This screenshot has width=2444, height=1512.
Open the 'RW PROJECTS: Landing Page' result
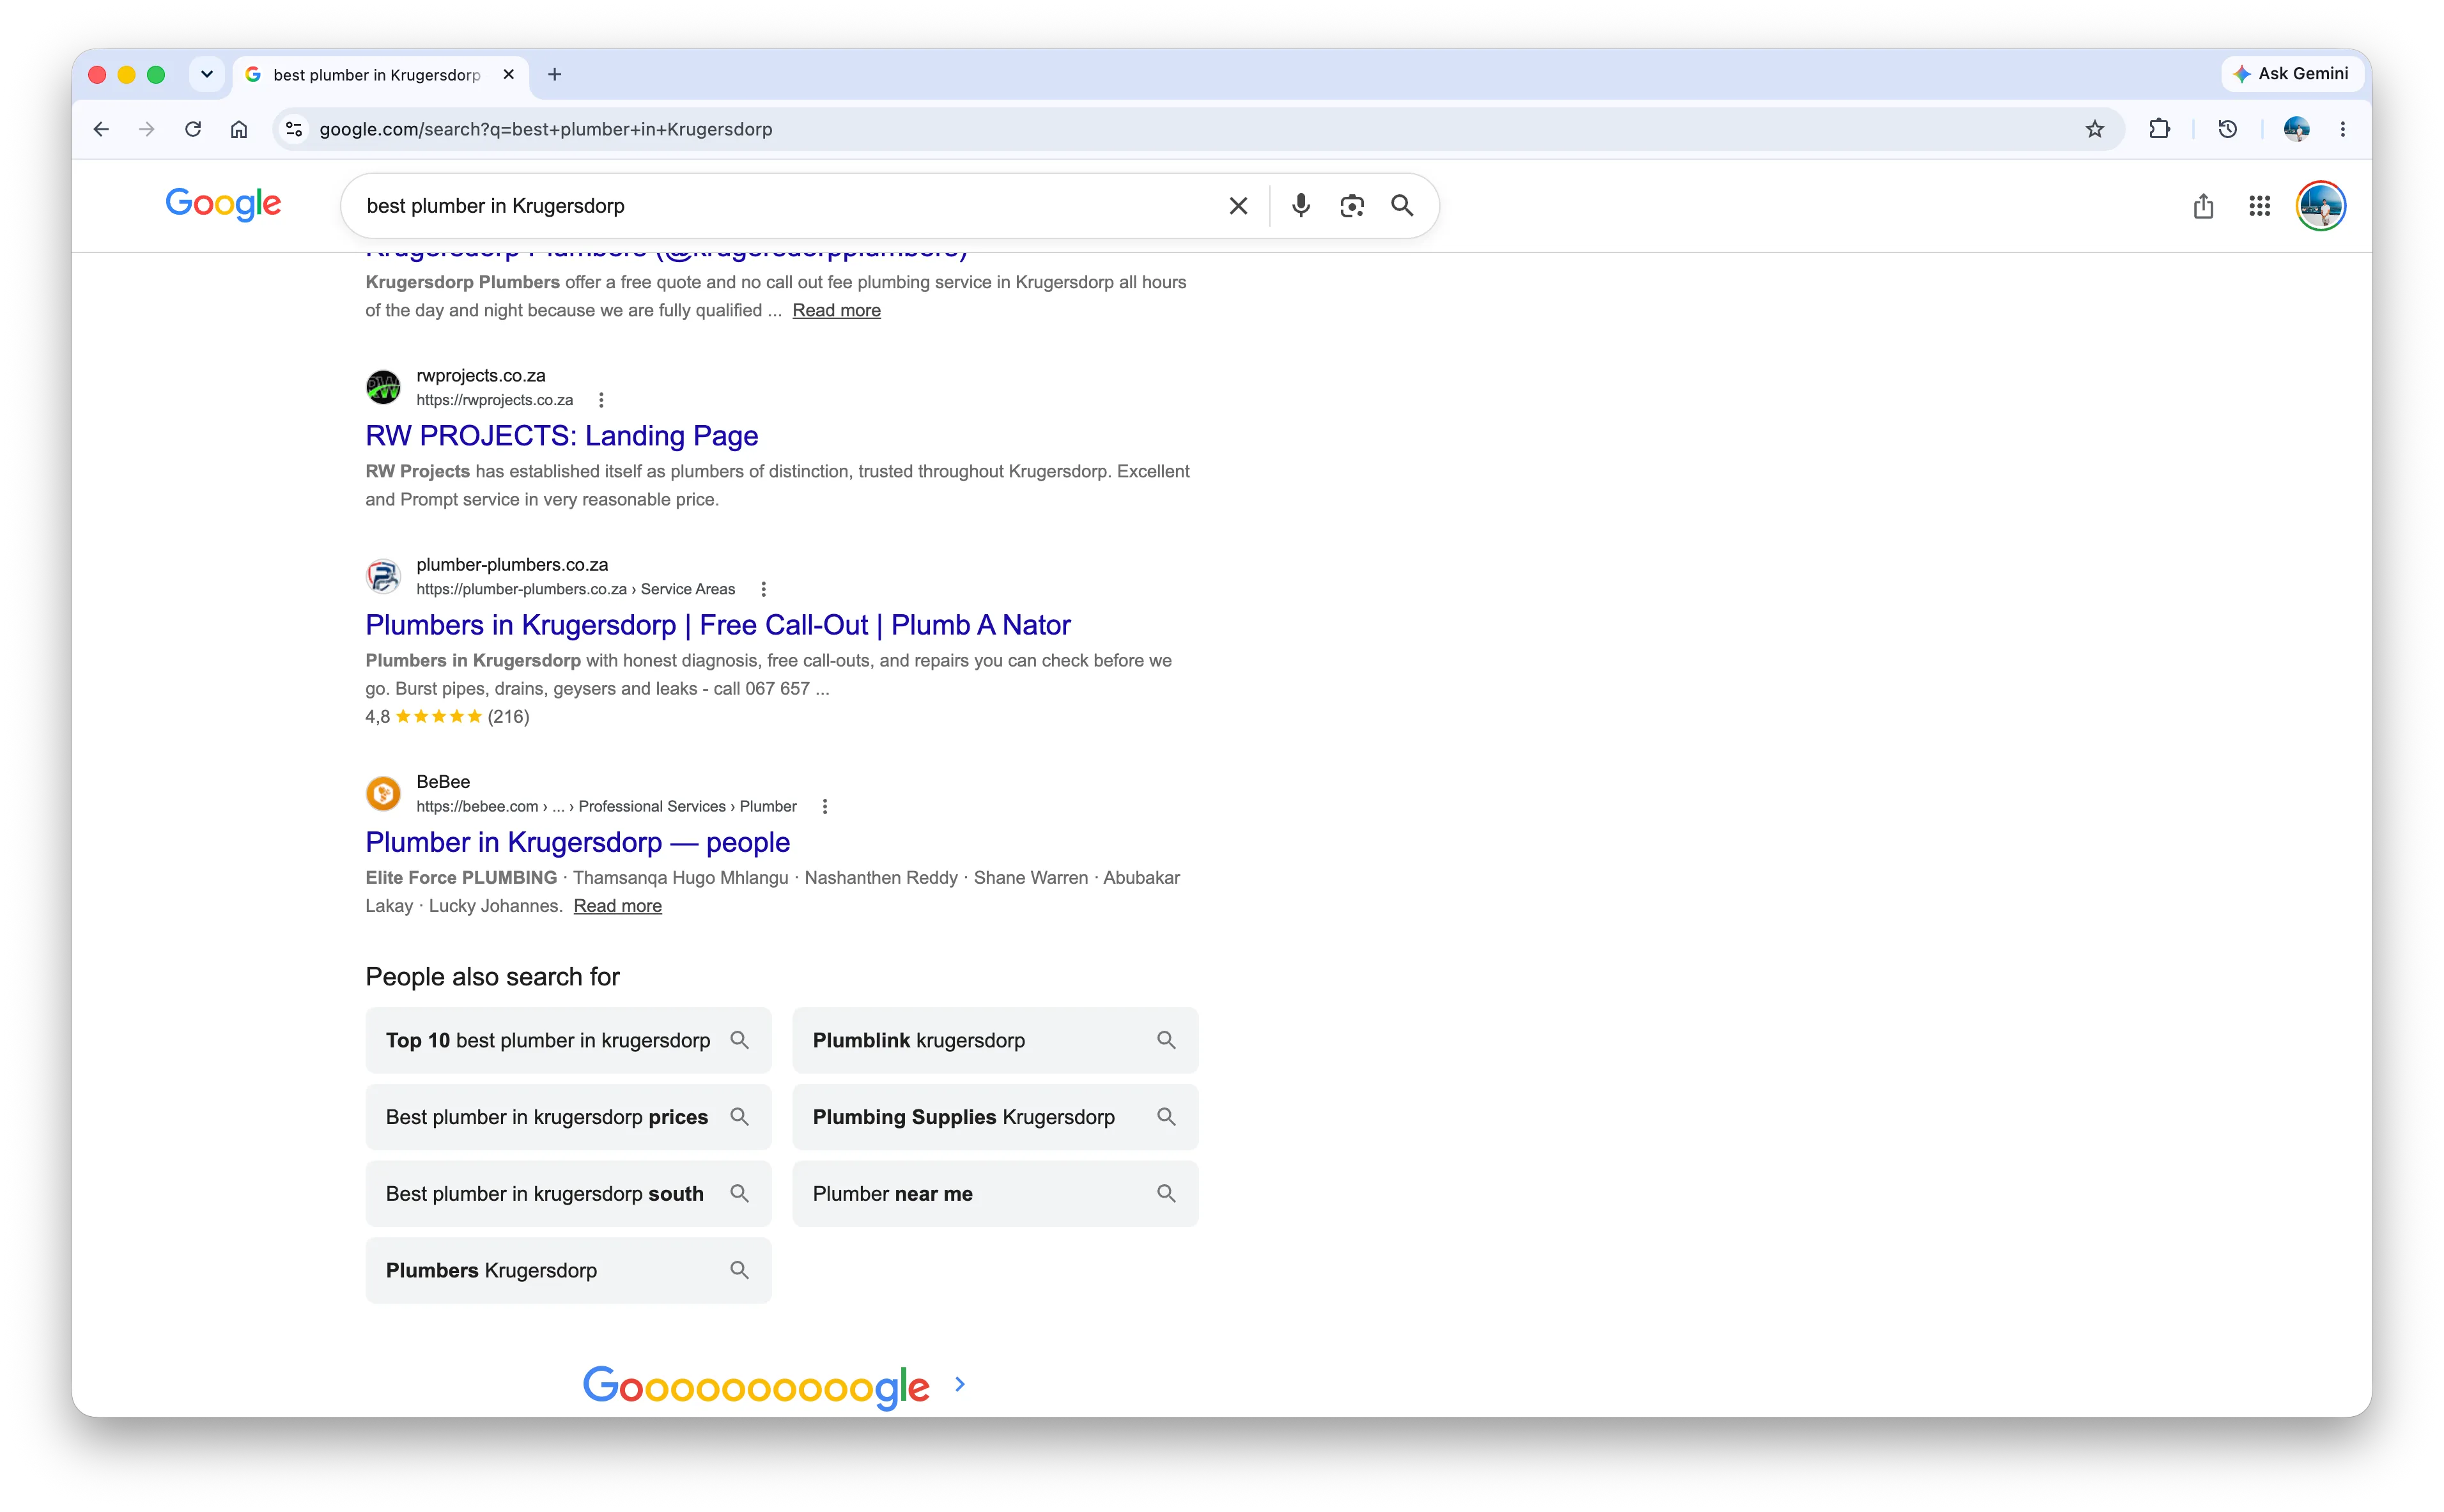pos(561,436)
